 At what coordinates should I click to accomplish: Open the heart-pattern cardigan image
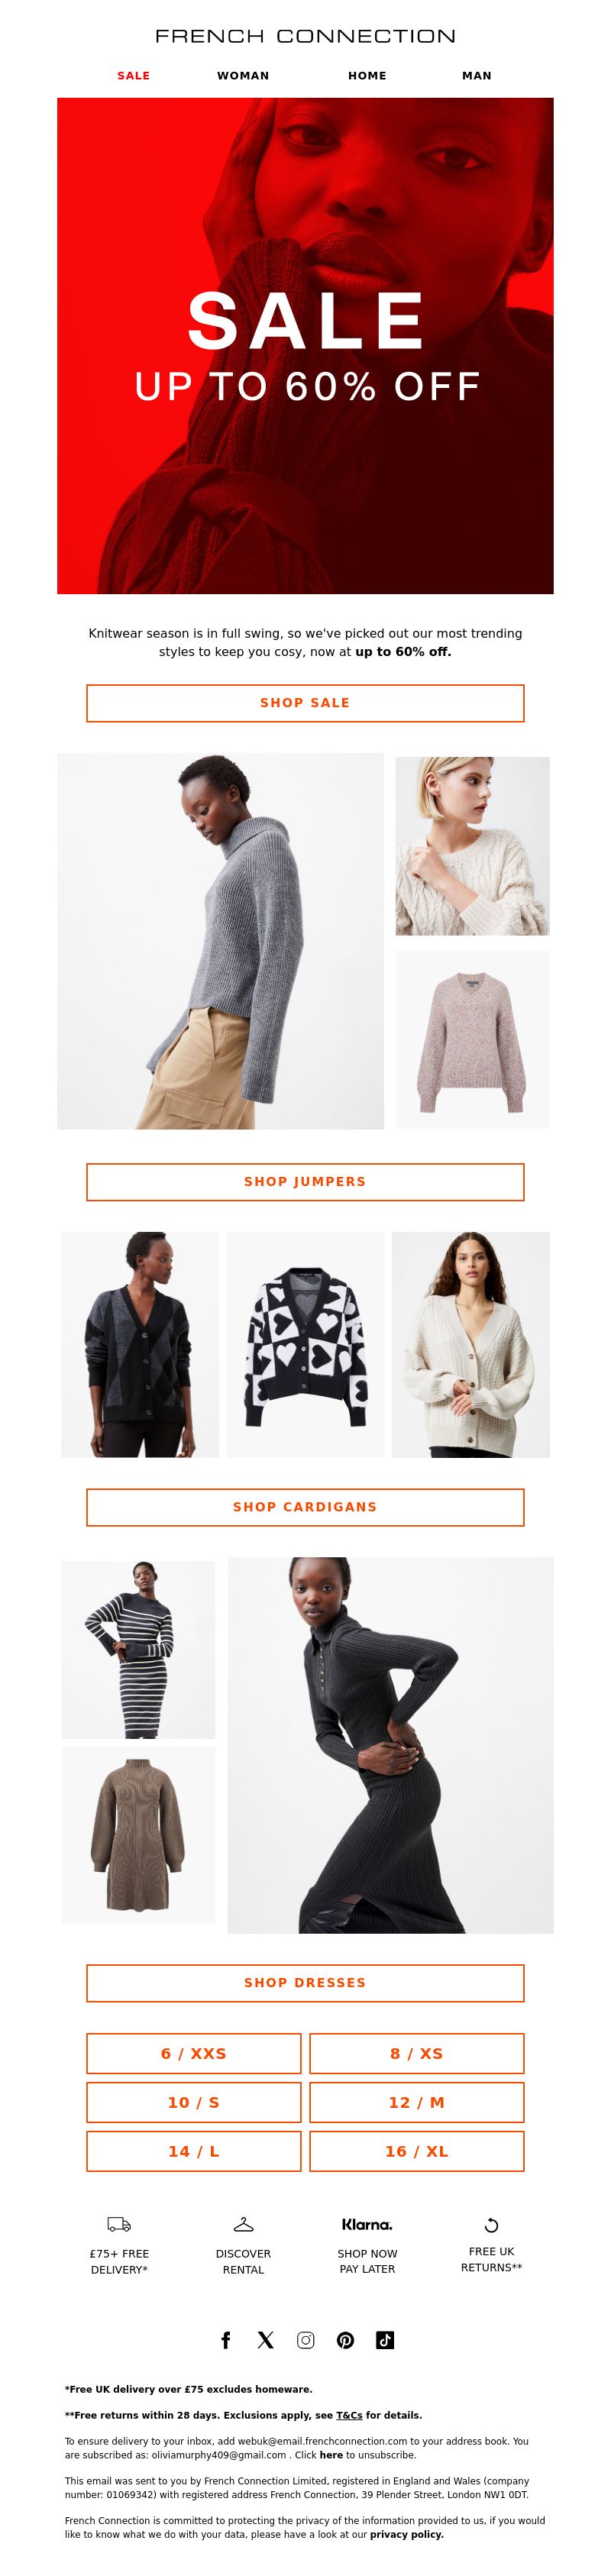(305, 1344)
